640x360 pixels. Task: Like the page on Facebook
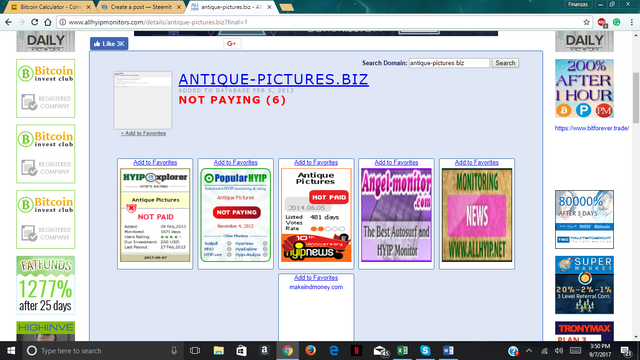(109, 44)
